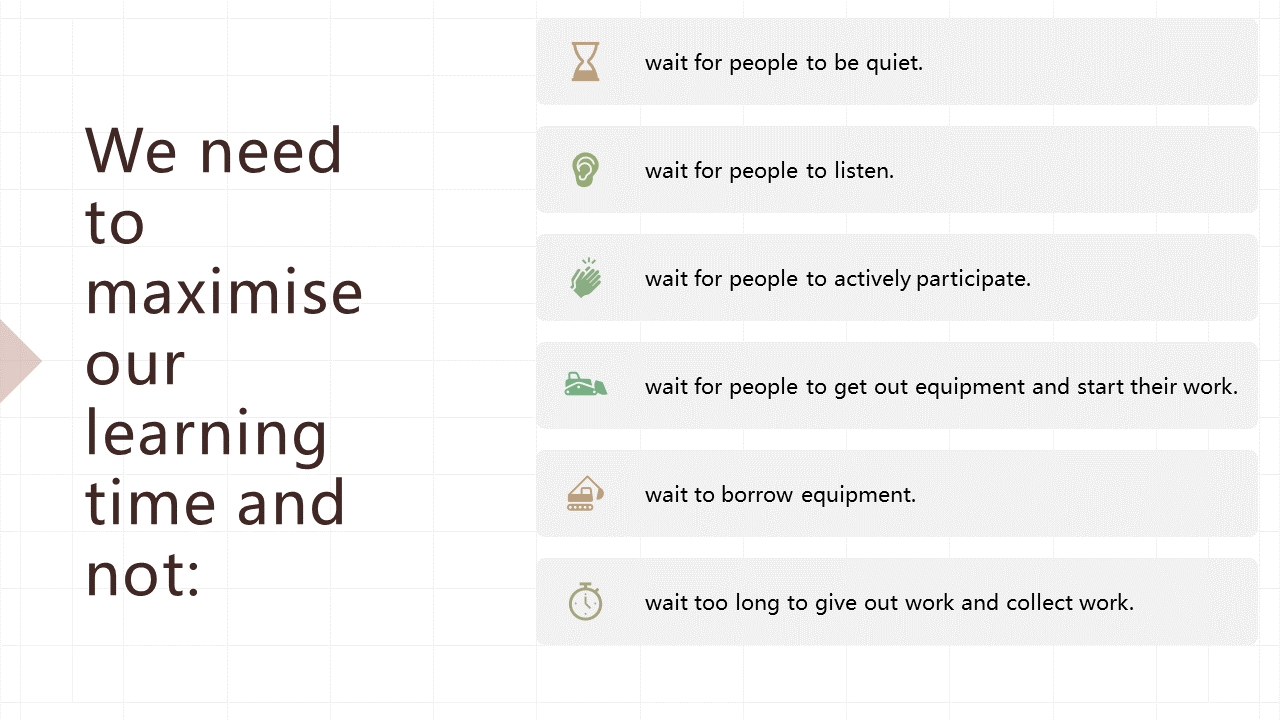Click the hourglass icon
Screen dimensions: 1280x720
(585, 61)
